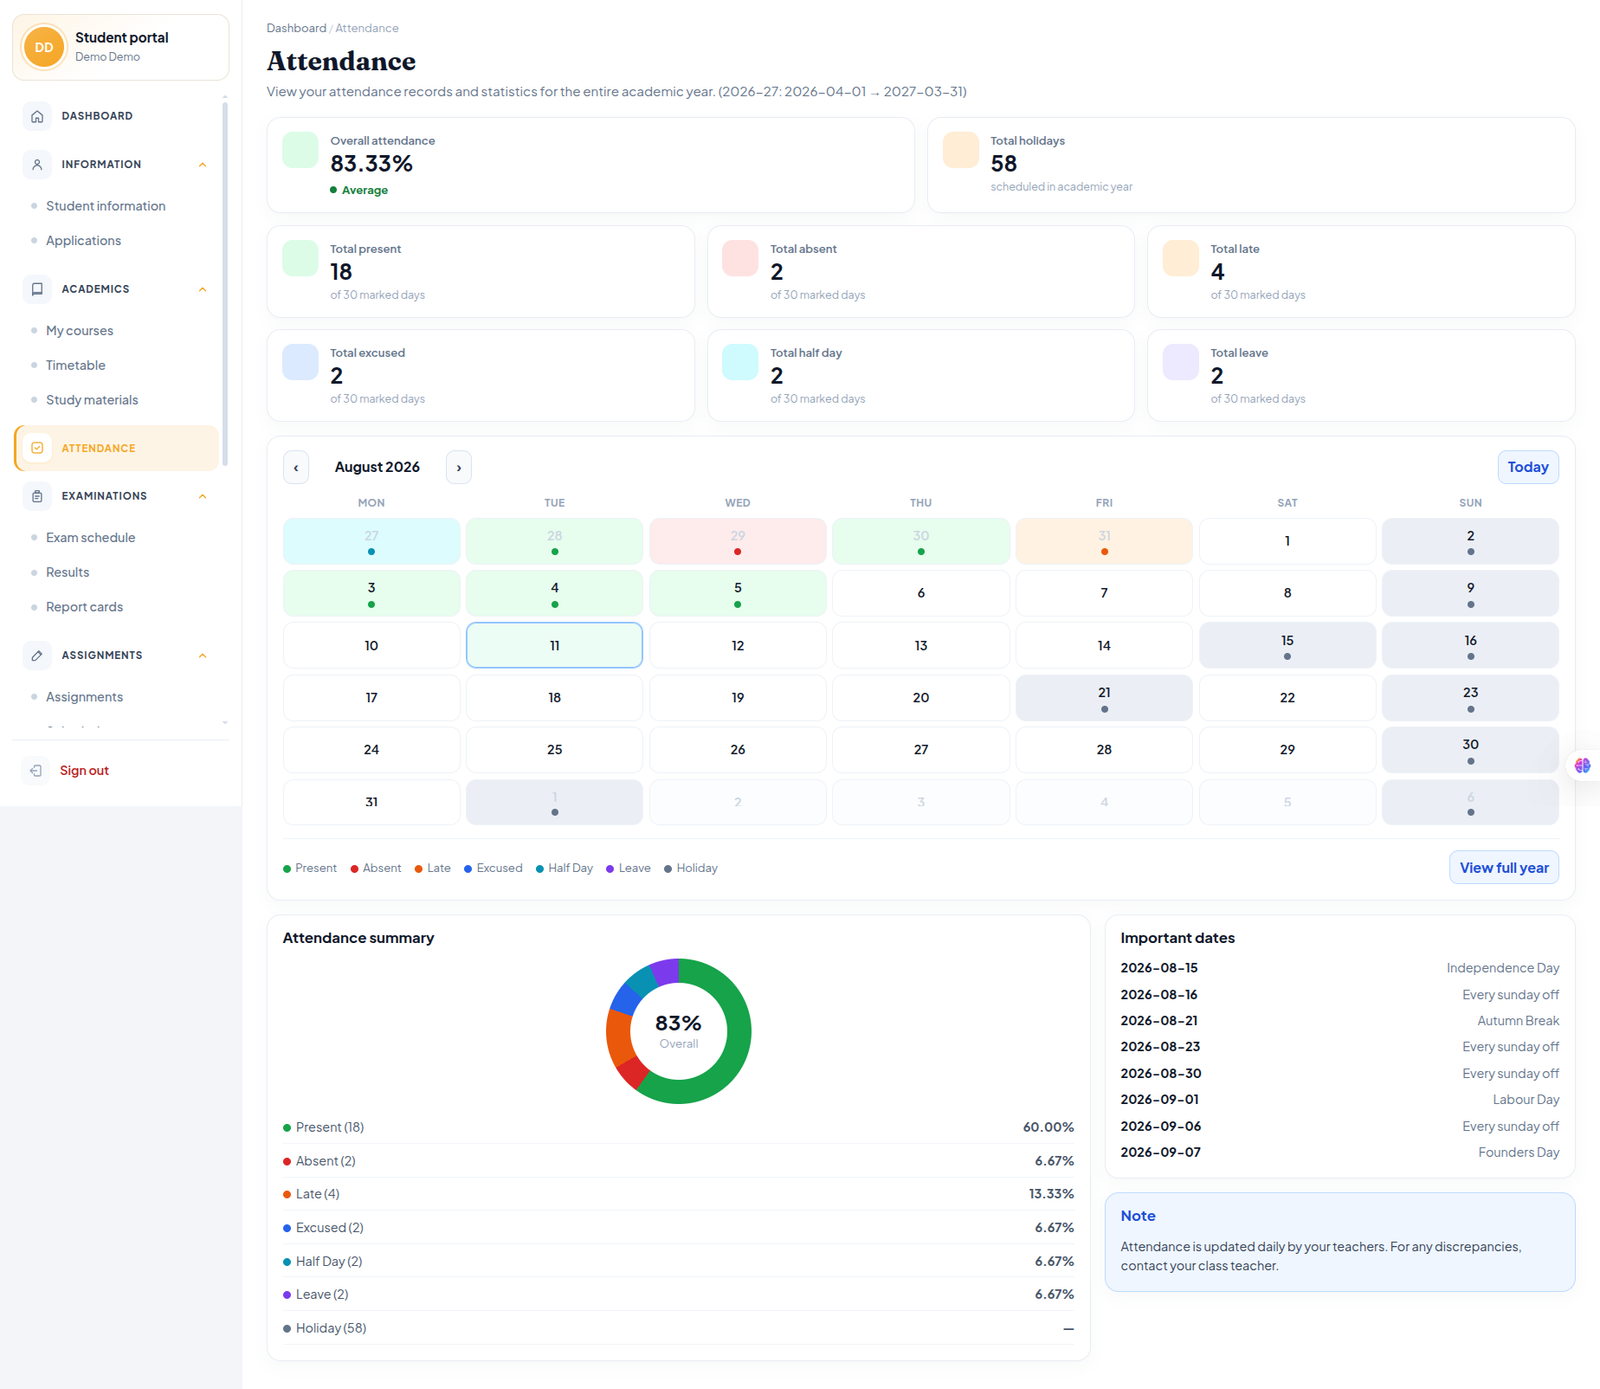Select August 11 in the calendar
1600x1389 pixels.
(x=554, y=645)
